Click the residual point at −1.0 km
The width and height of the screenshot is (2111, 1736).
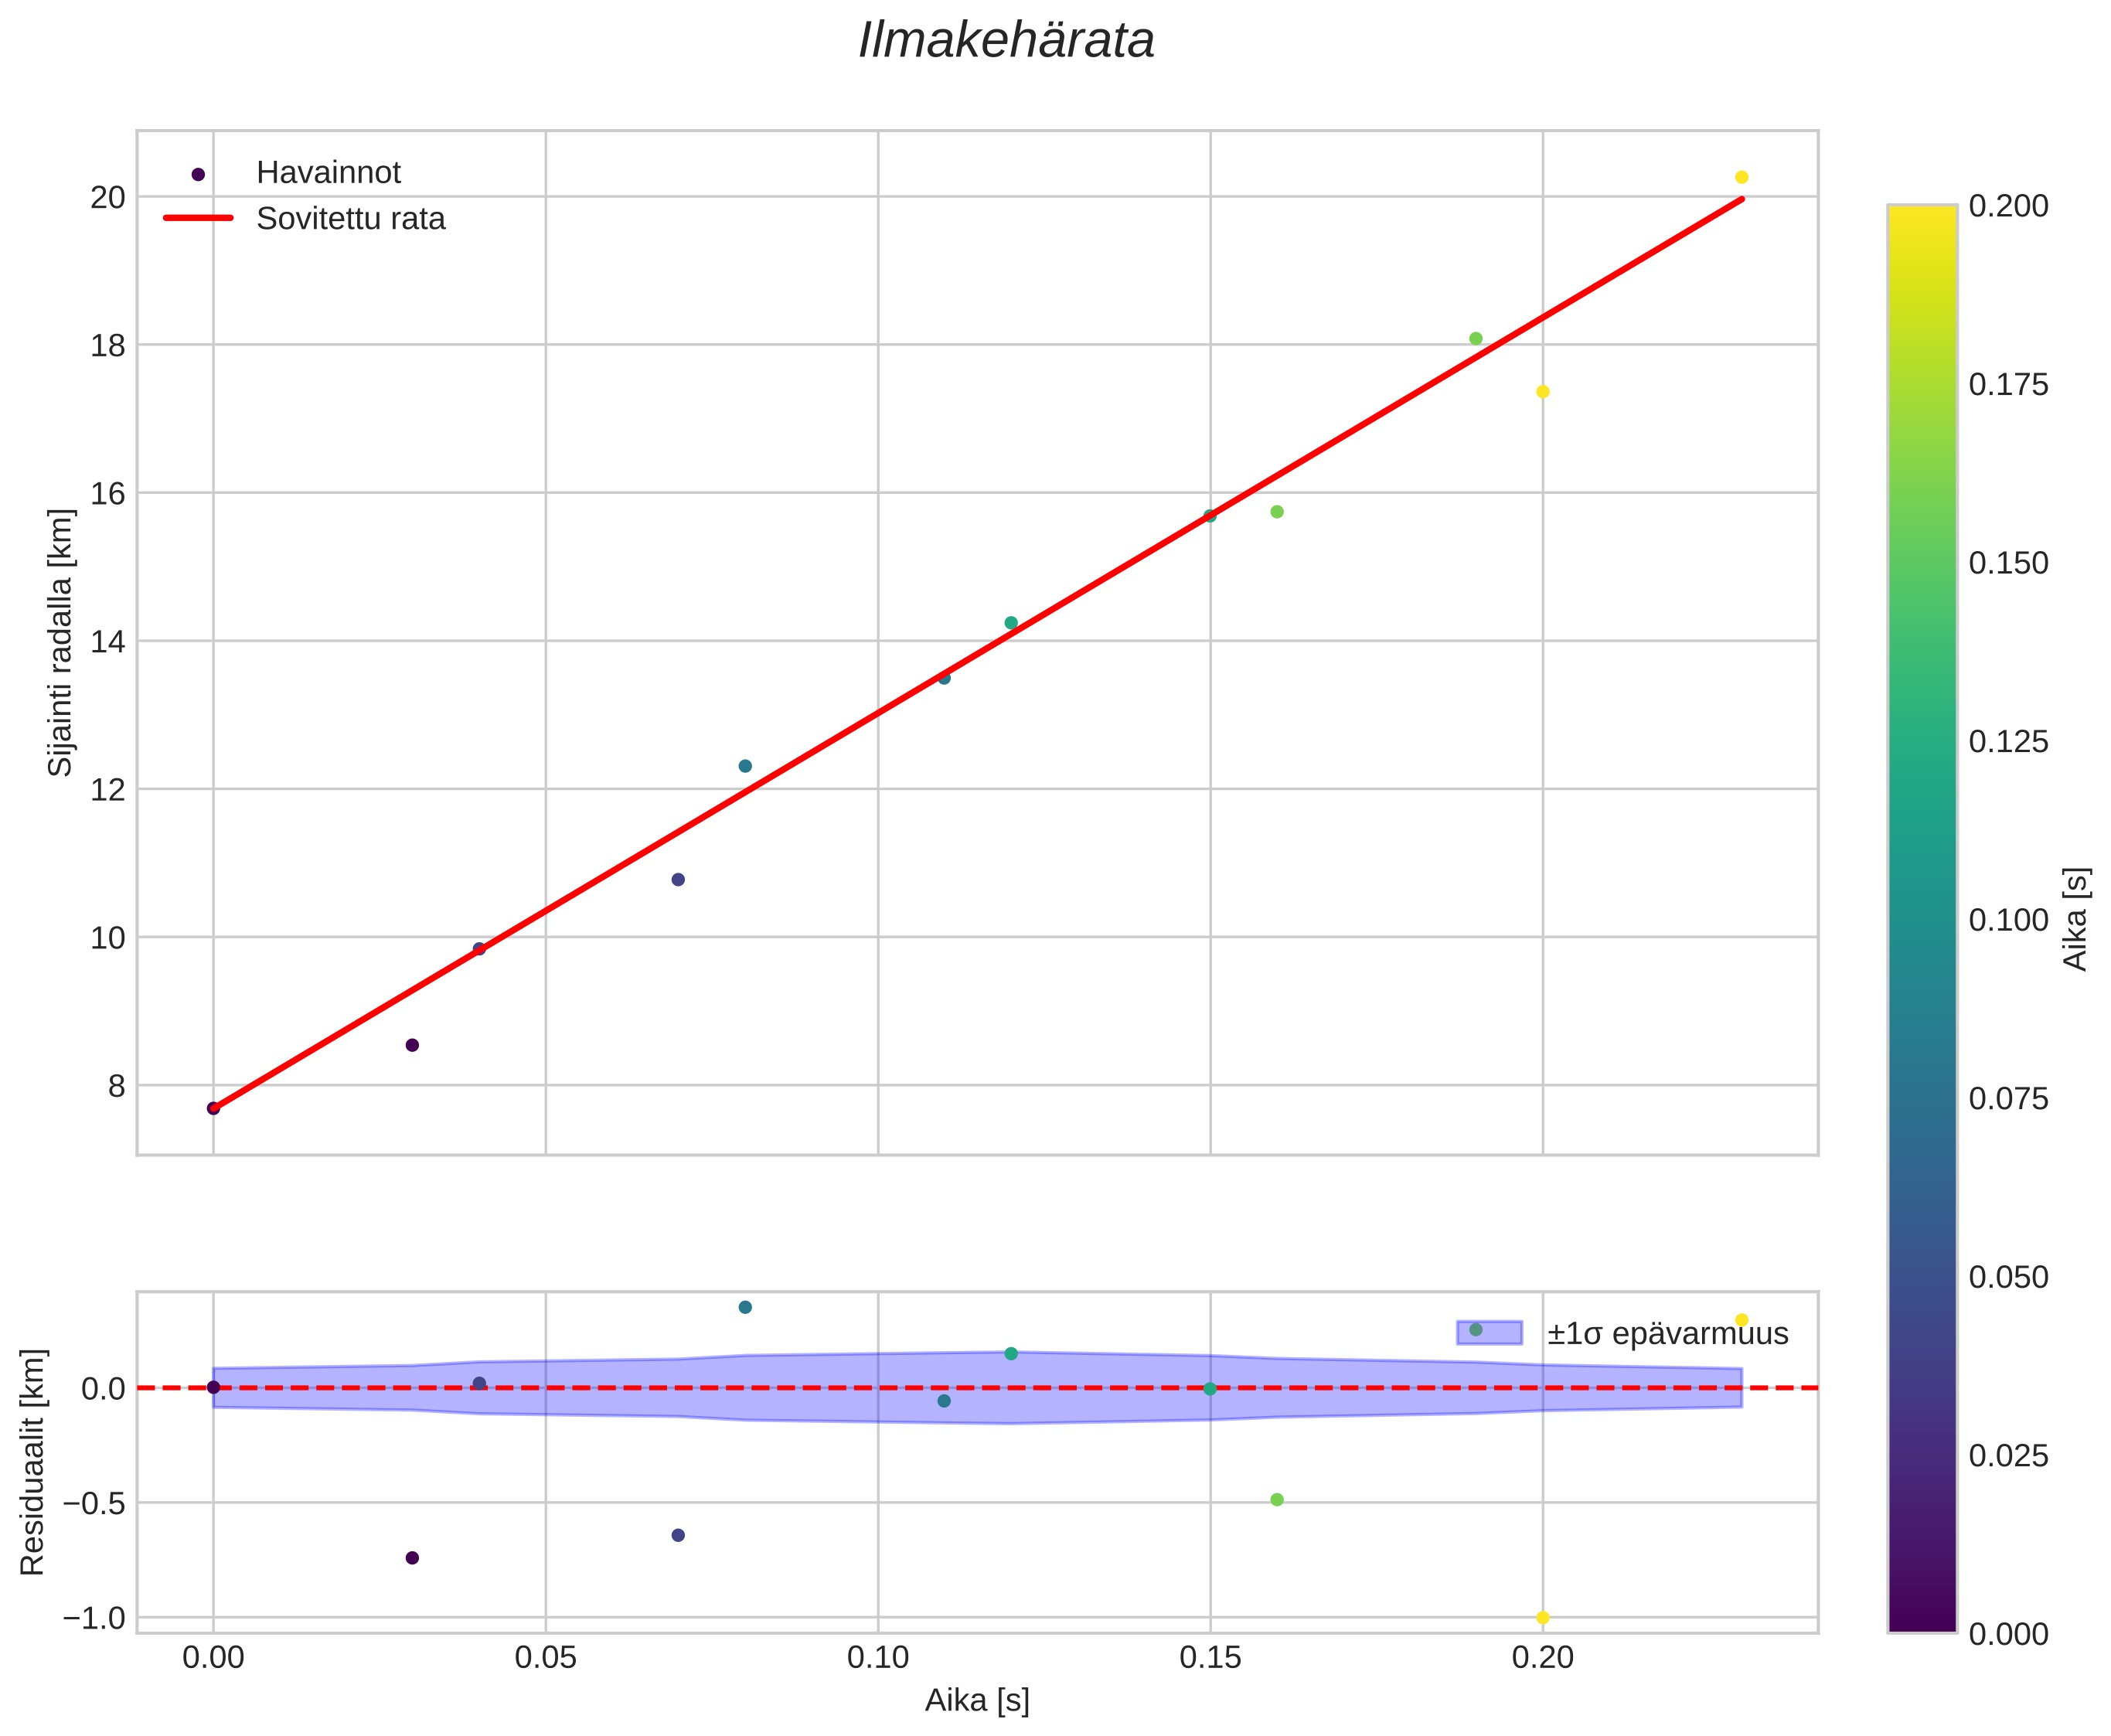click(x=1542, y=1617)
